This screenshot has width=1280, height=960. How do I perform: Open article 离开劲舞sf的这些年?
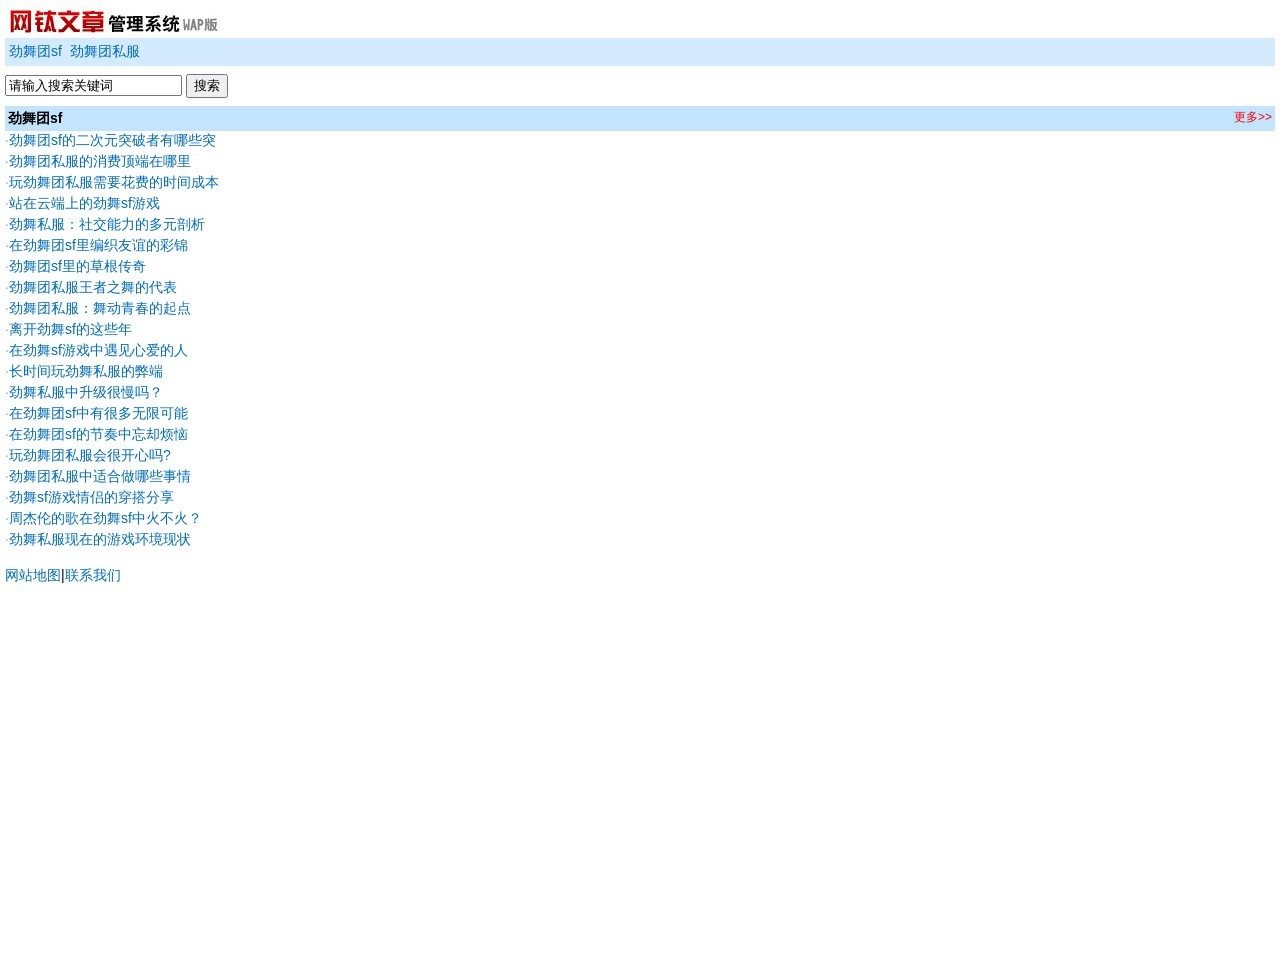pos(70,330)
